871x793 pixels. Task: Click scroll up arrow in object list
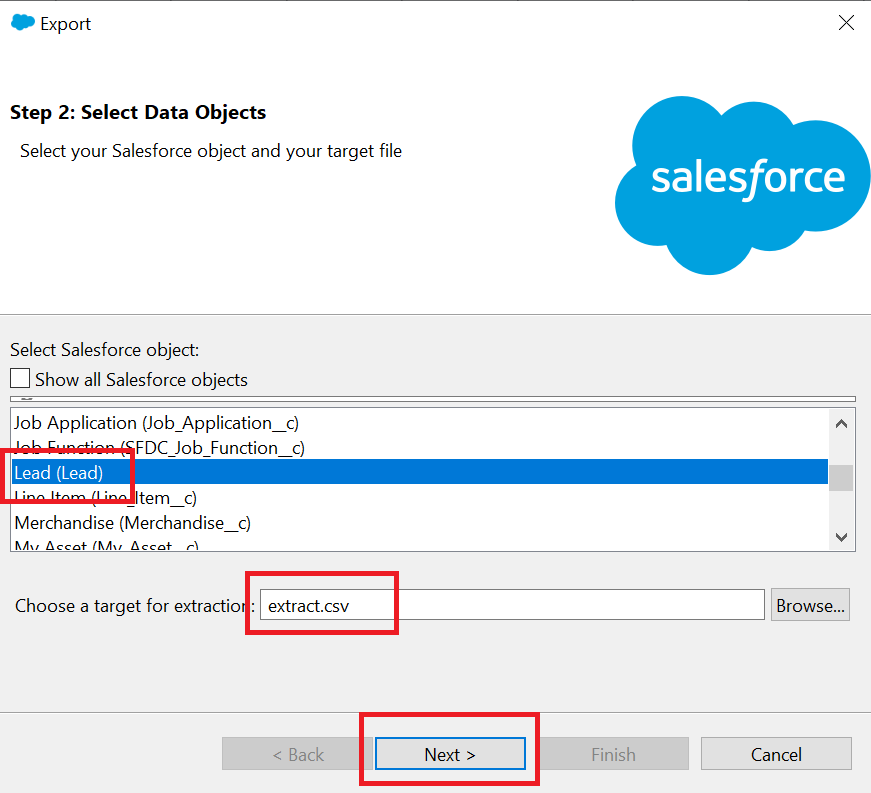click(841, 424)
